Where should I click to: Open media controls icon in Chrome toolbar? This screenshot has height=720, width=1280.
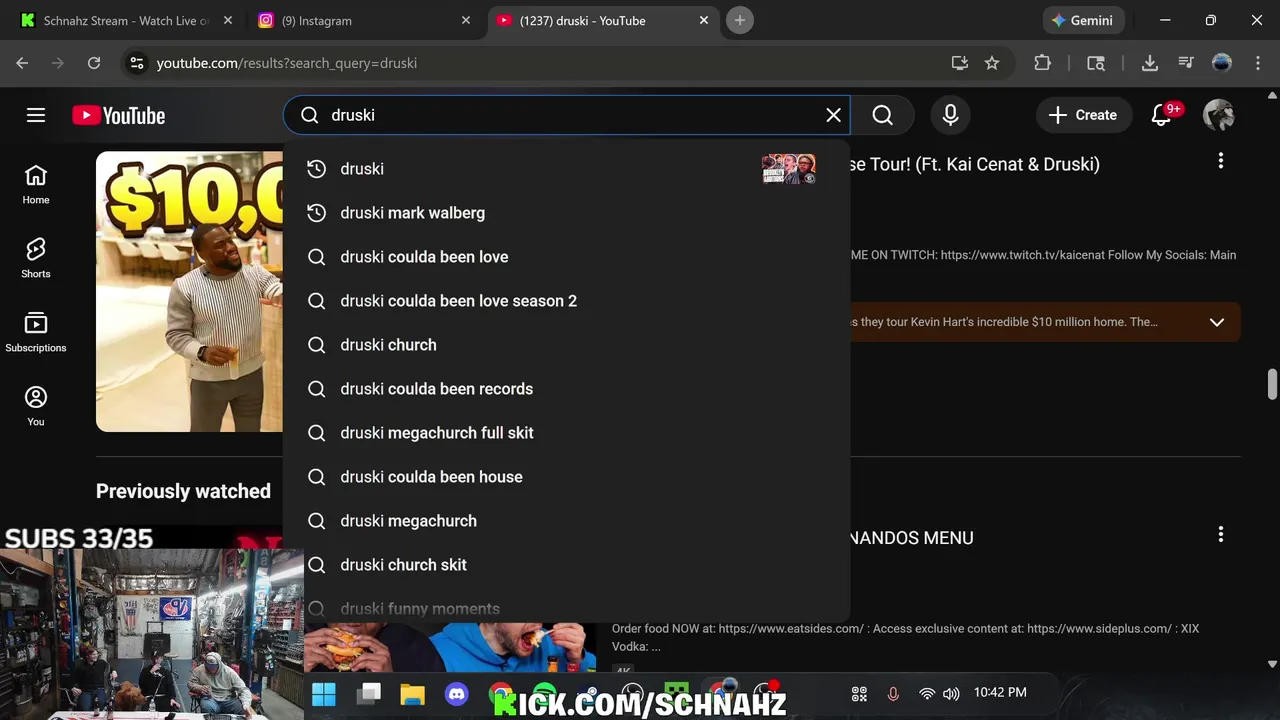click(x=1186, y=63)
